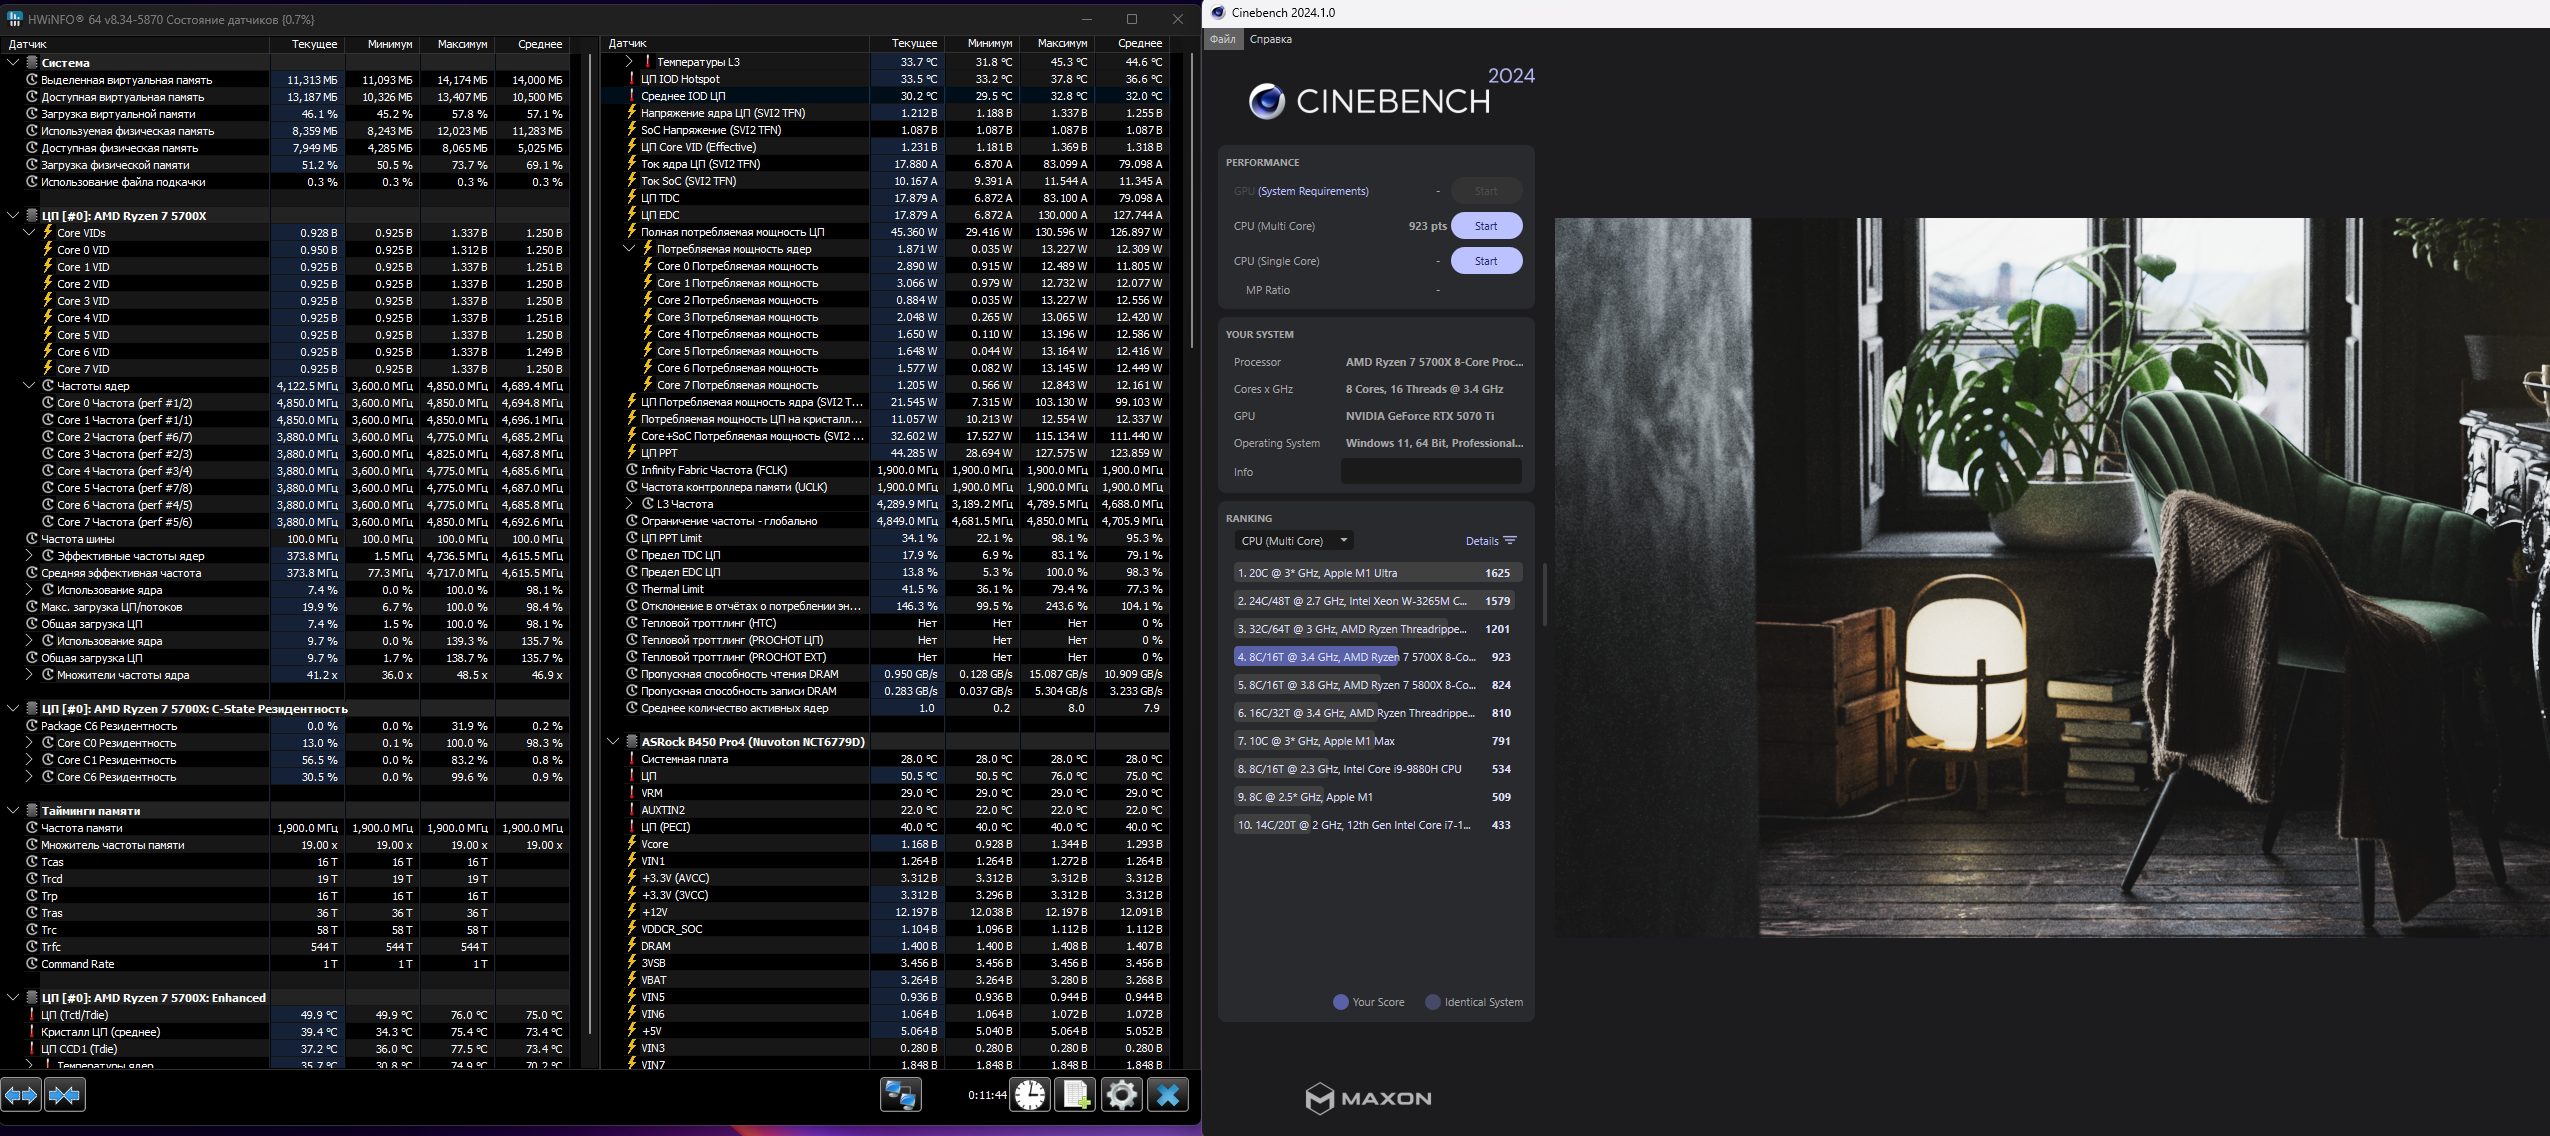Start logging with the sheet-plus icon

(x=1076, y=1095)
